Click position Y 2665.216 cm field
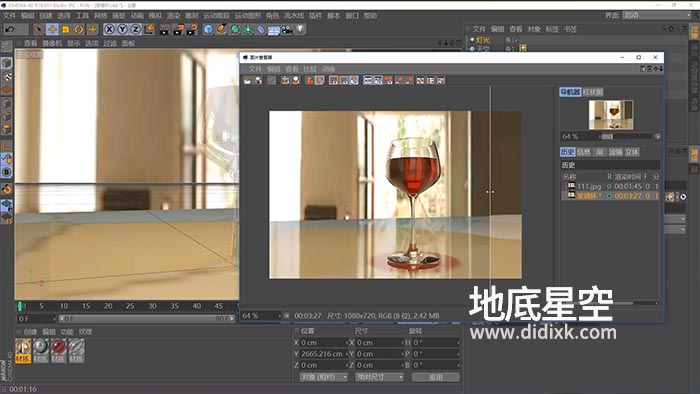The width and height of the screenshot is (700, 394). tap(323, 354)
